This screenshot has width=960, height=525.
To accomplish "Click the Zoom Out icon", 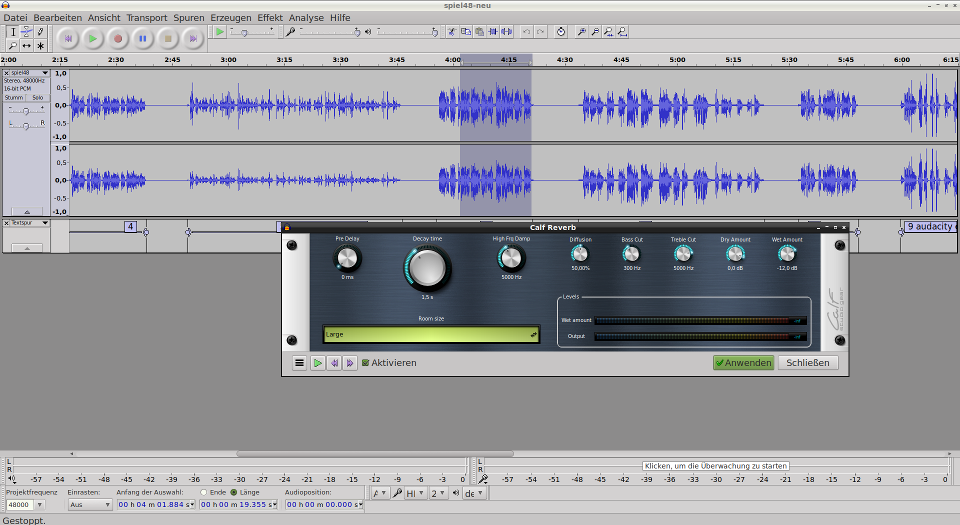I will pyautogui.click(x=595, y=32).
